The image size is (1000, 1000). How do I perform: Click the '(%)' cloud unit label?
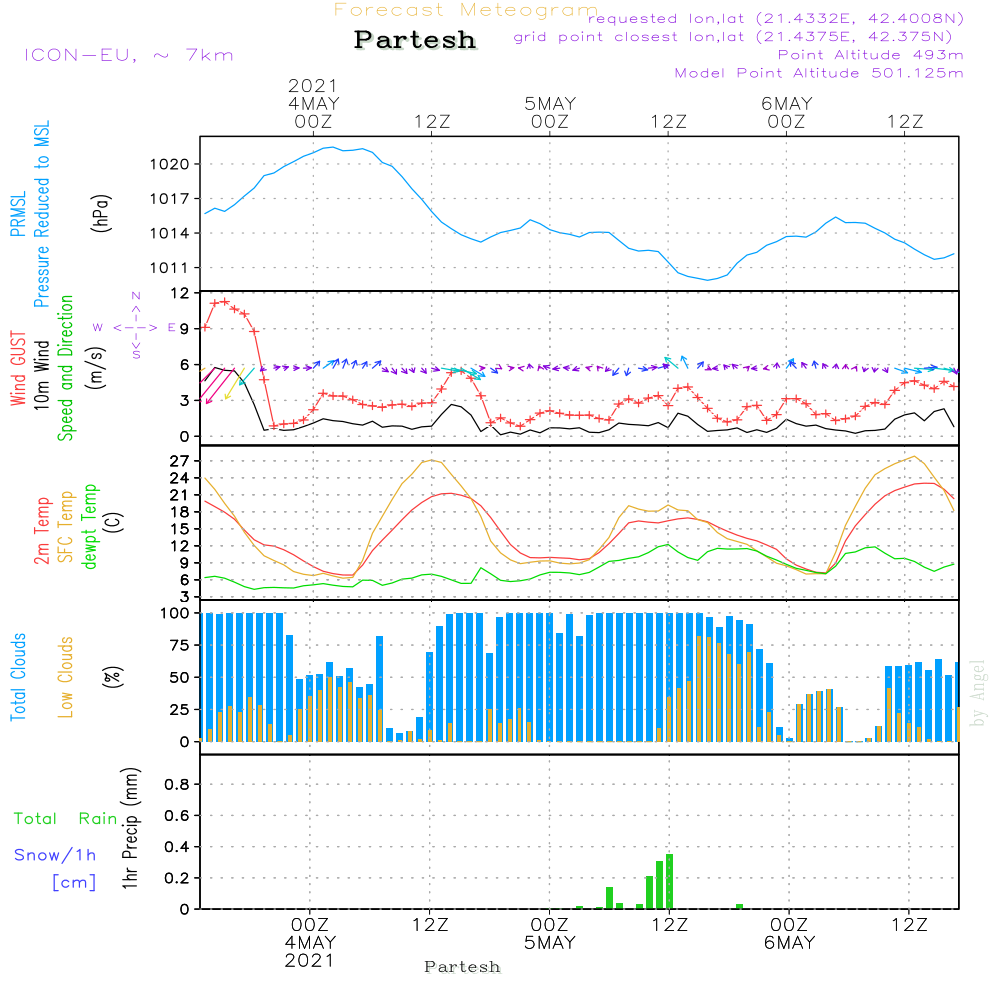tap(112, 677)
